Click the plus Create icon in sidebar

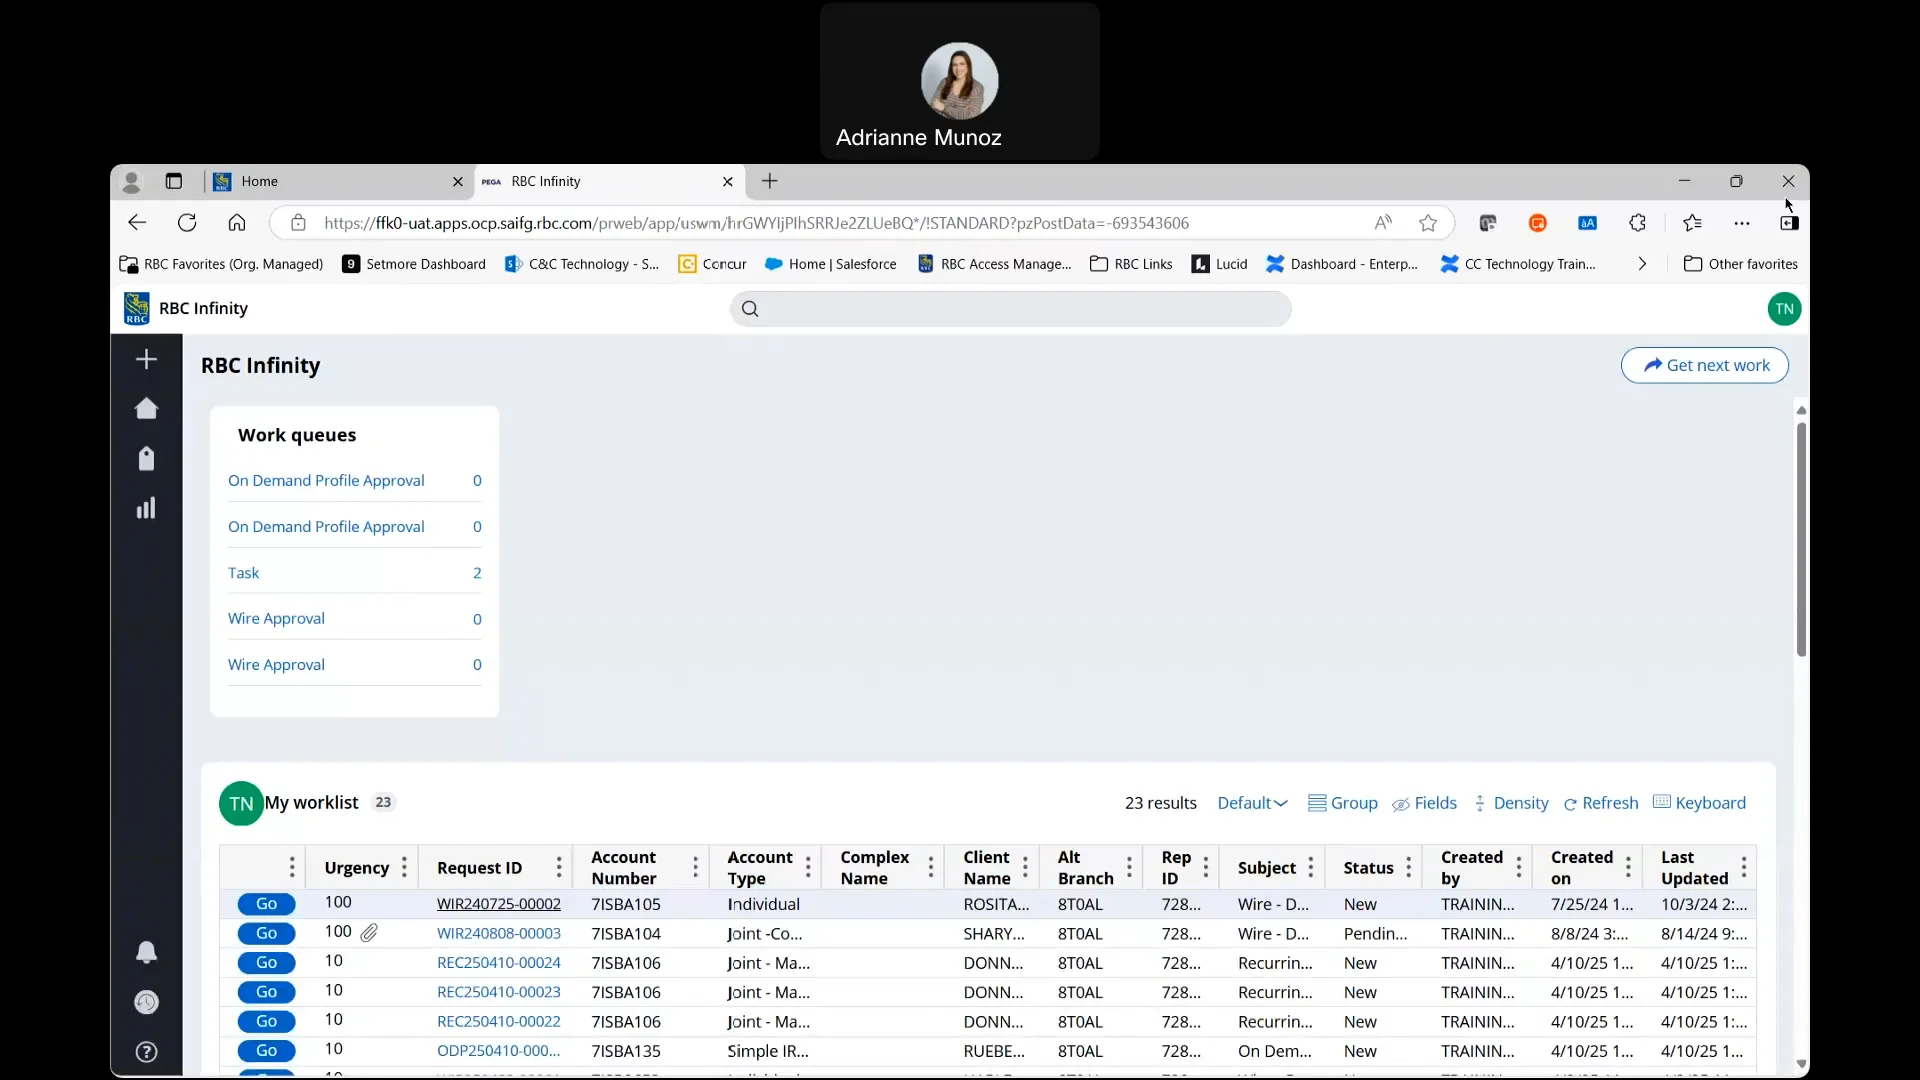point(146,359)
